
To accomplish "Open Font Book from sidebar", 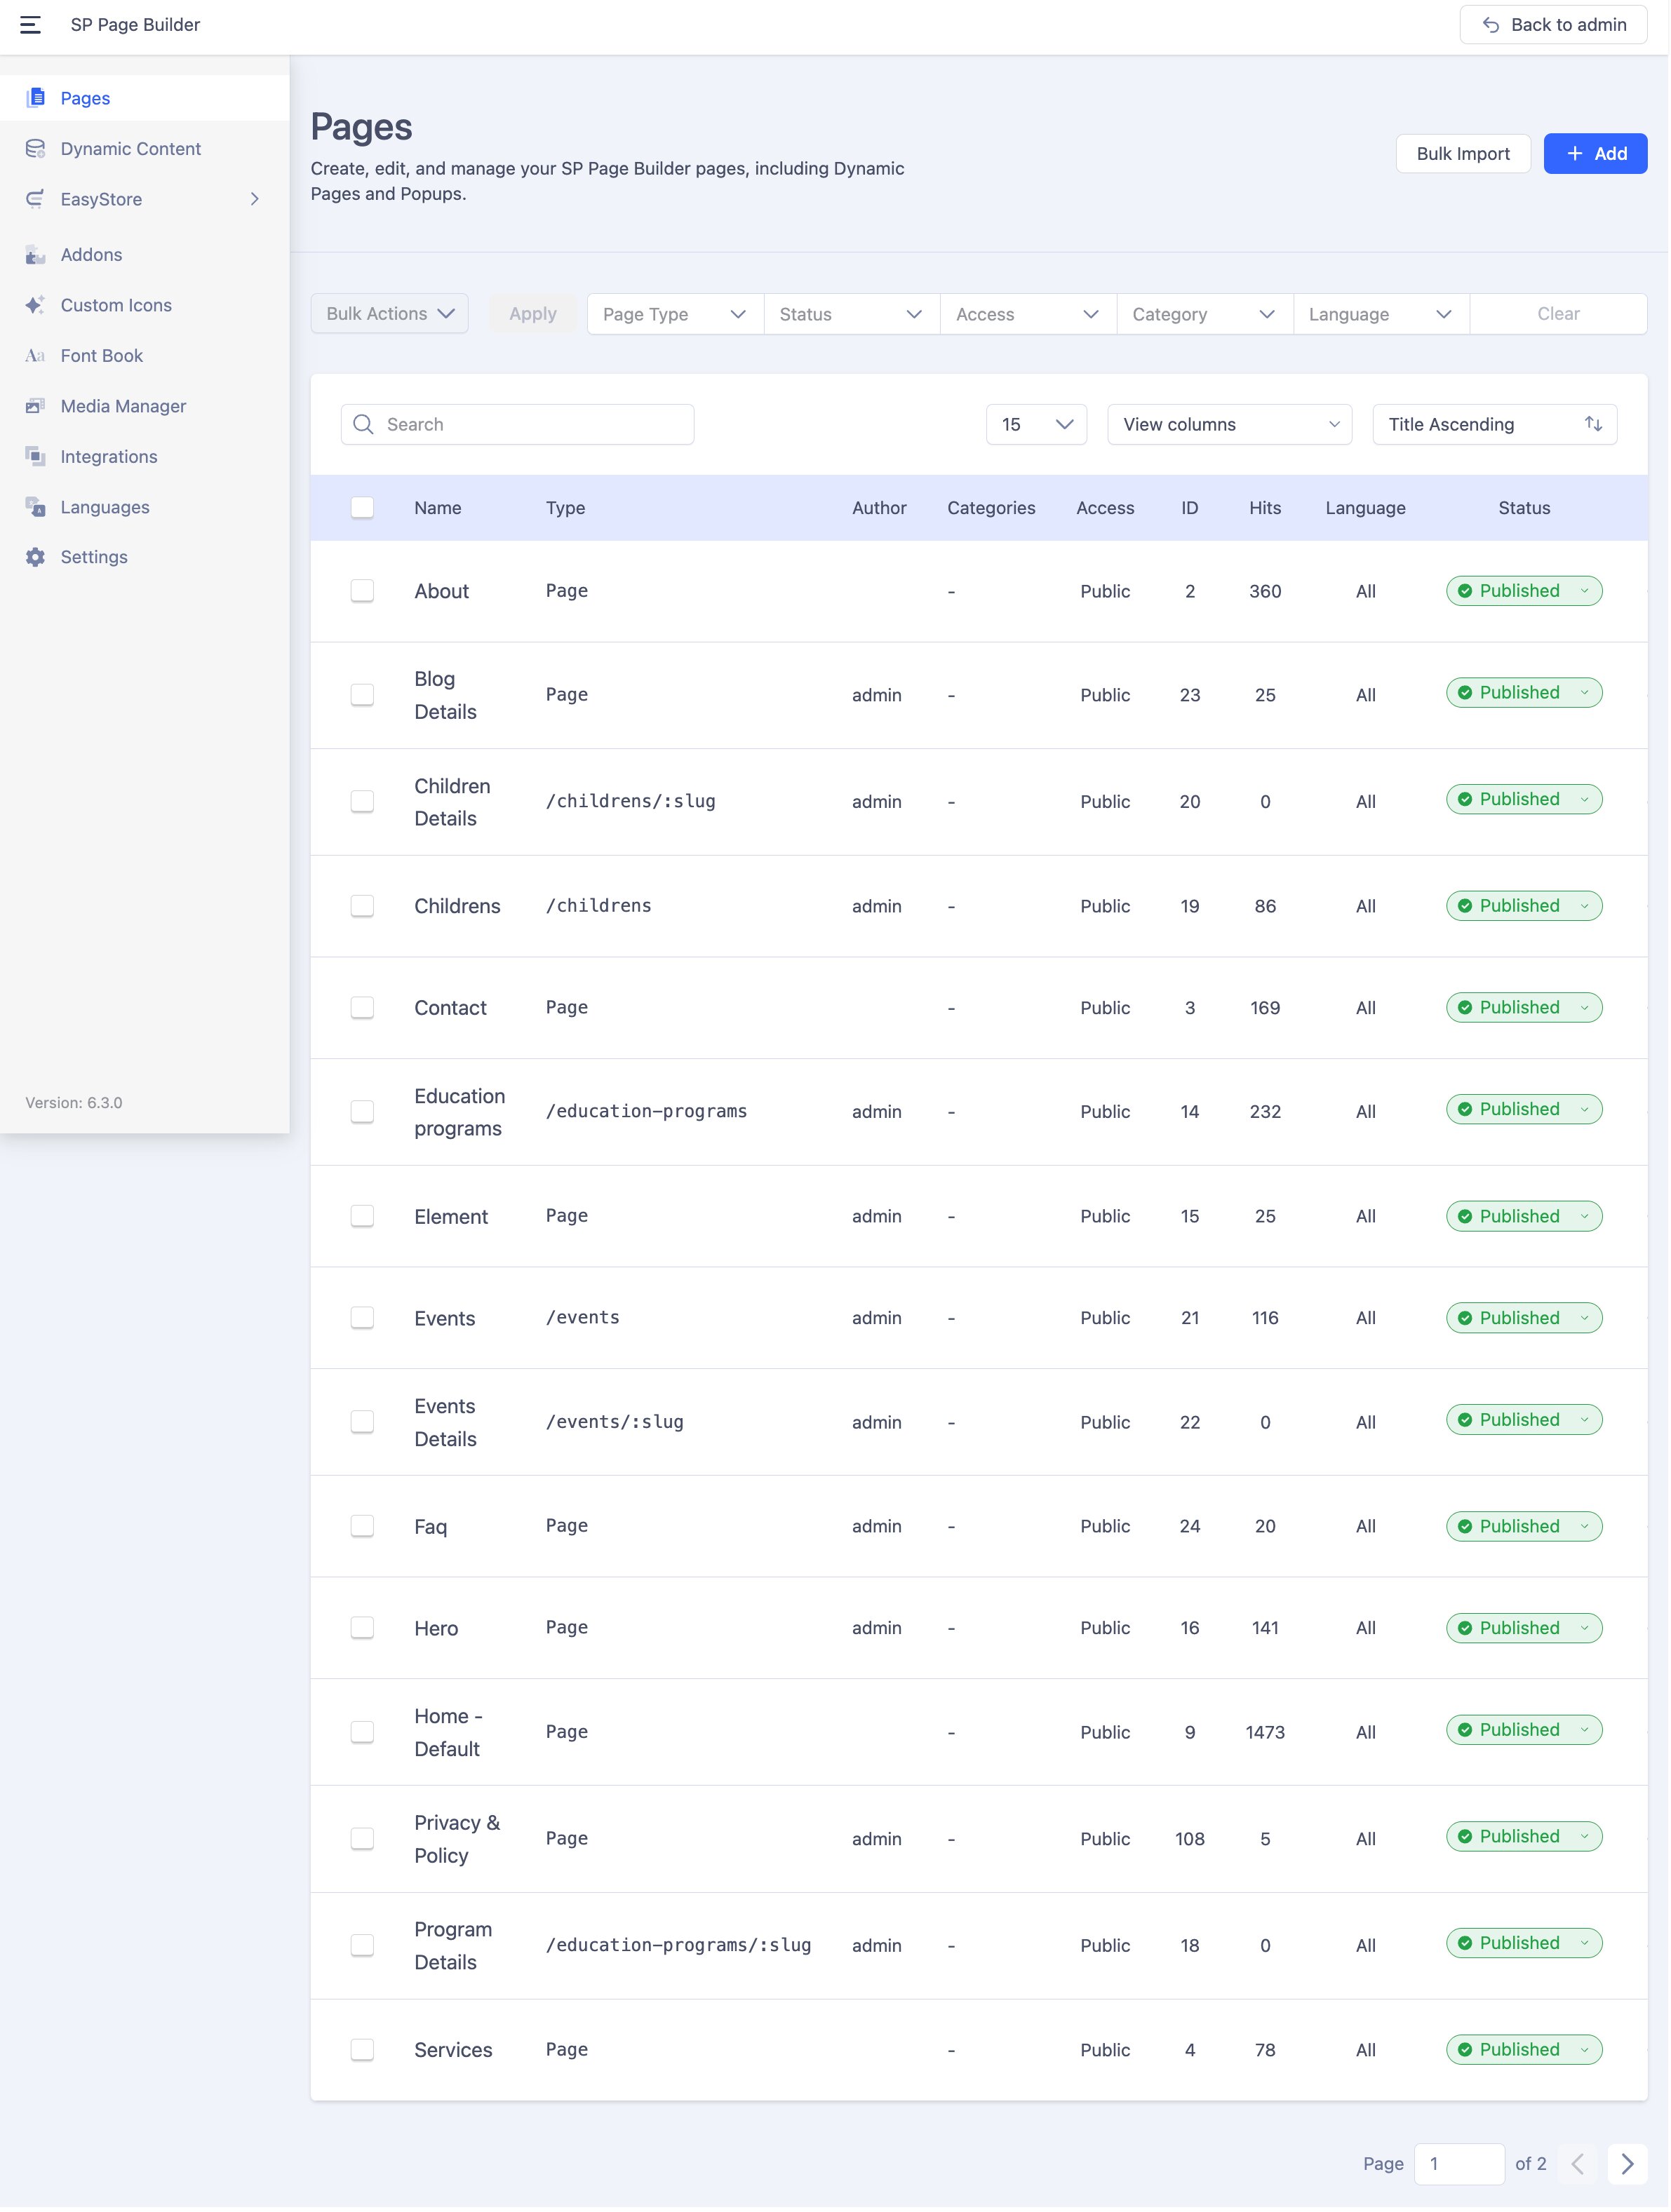I will [x=101, y=356].
